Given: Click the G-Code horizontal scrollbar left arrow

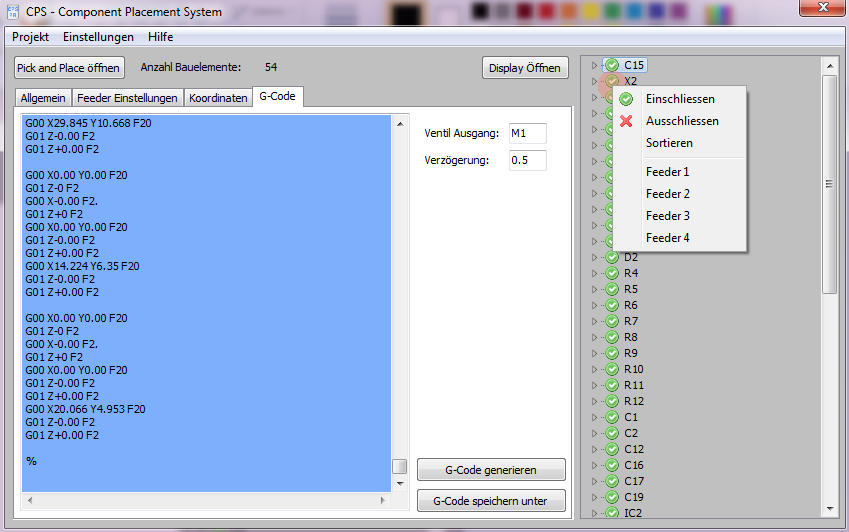Looking at the screenshot, I should click(30, 501).
